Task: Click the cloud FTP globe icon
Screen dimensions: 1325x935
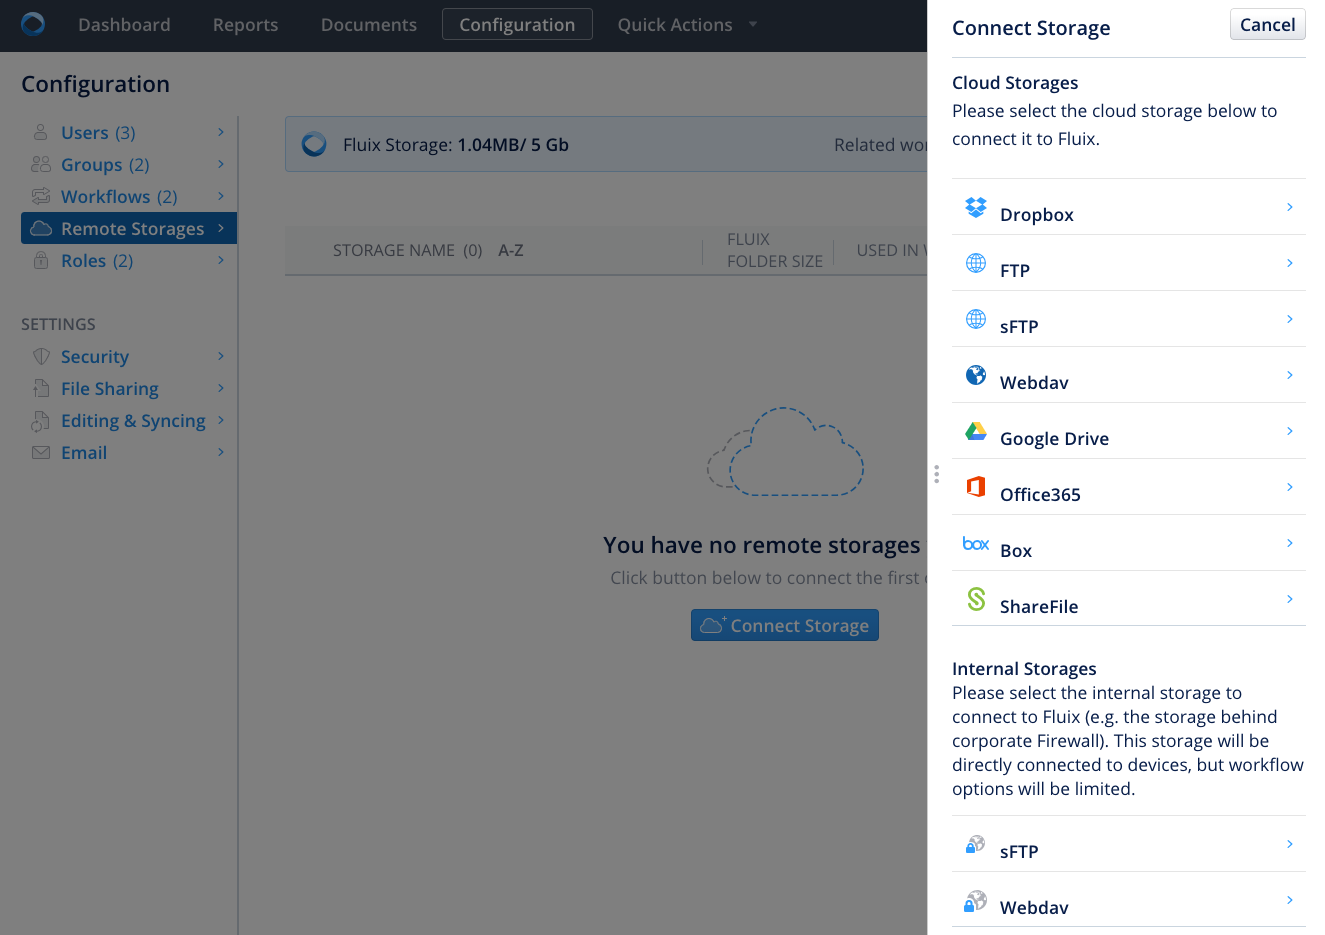Action: pyautogui.click(x=975, y=263)
